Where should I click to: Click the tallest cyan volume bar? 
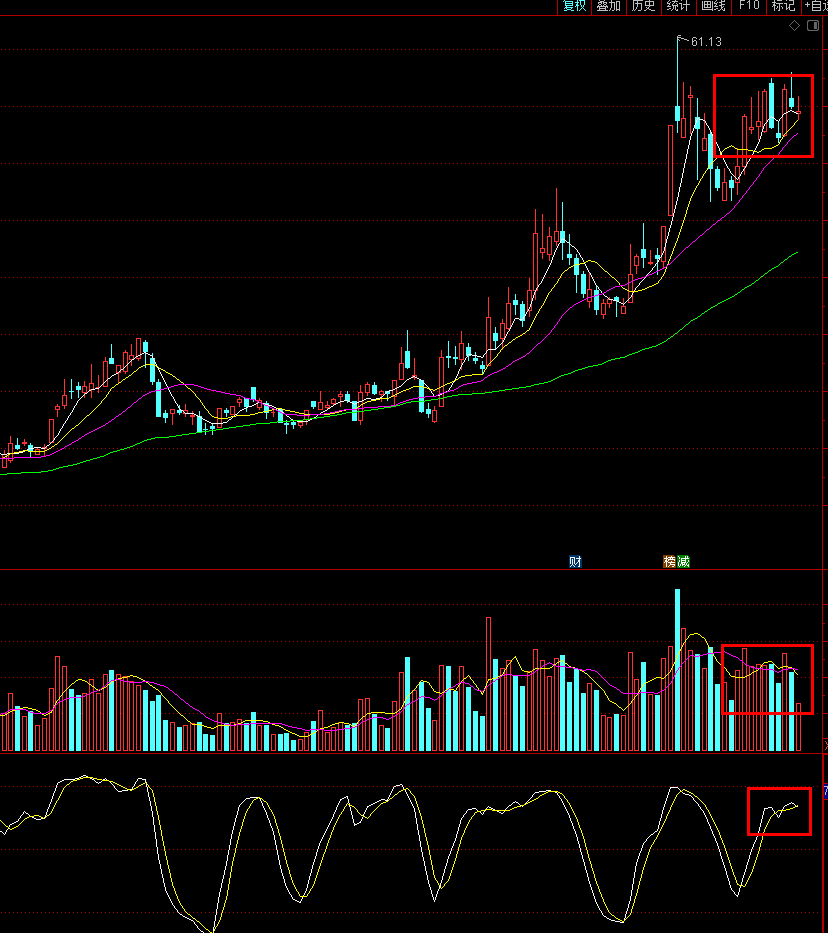coord(678,669)
